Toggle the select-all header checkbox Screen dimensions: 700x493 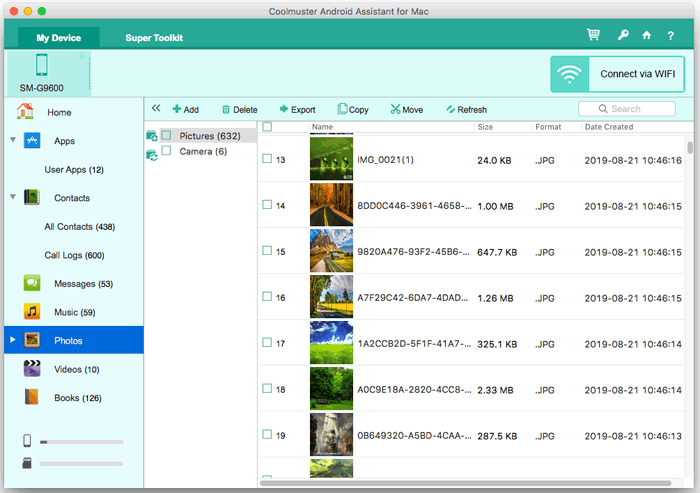[x=267, y=127]
